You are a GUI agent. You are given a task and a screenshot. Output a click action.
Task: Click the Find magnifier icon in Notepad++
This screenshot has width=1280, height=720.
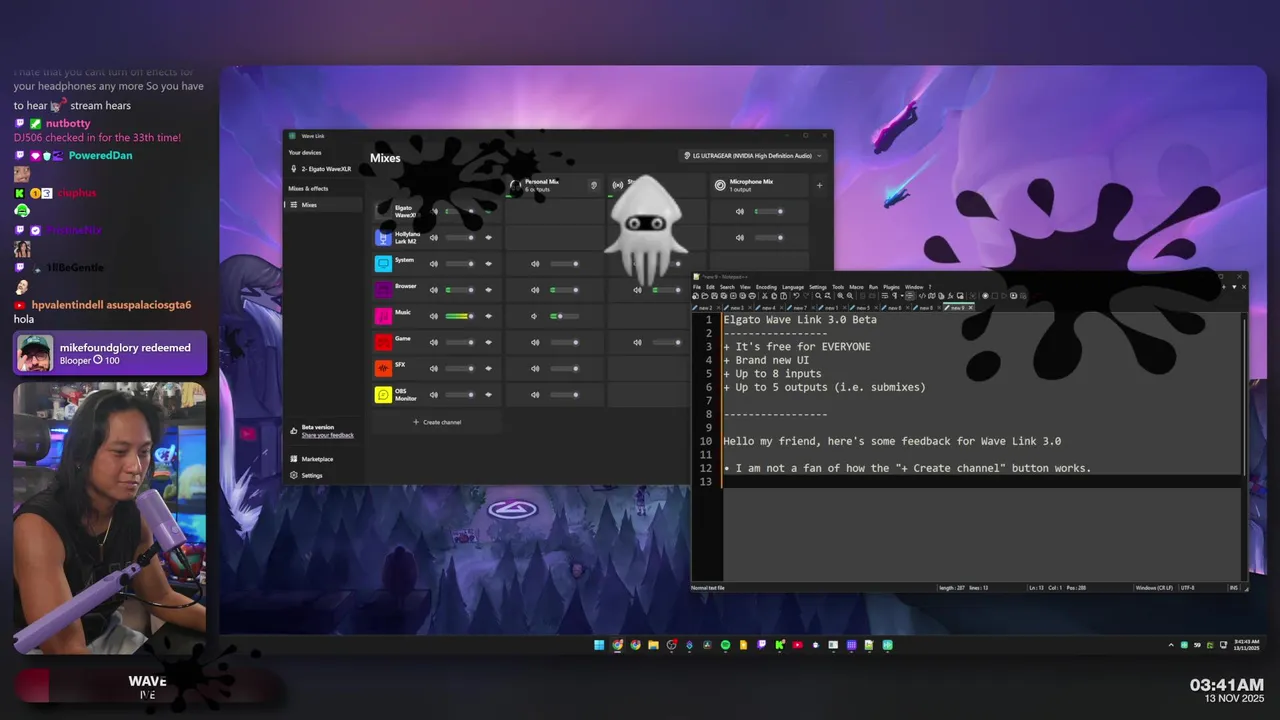point(818,296)
